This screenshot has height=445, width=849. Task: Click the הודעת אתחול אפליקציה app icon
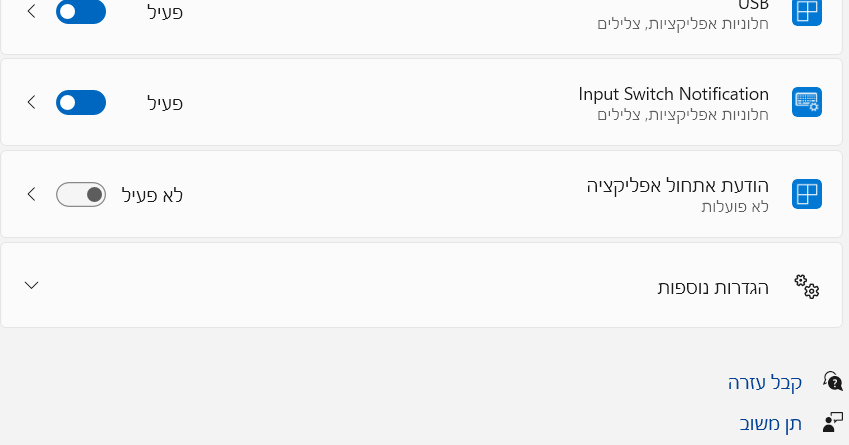pyautogui.click(x=806, y=194)
